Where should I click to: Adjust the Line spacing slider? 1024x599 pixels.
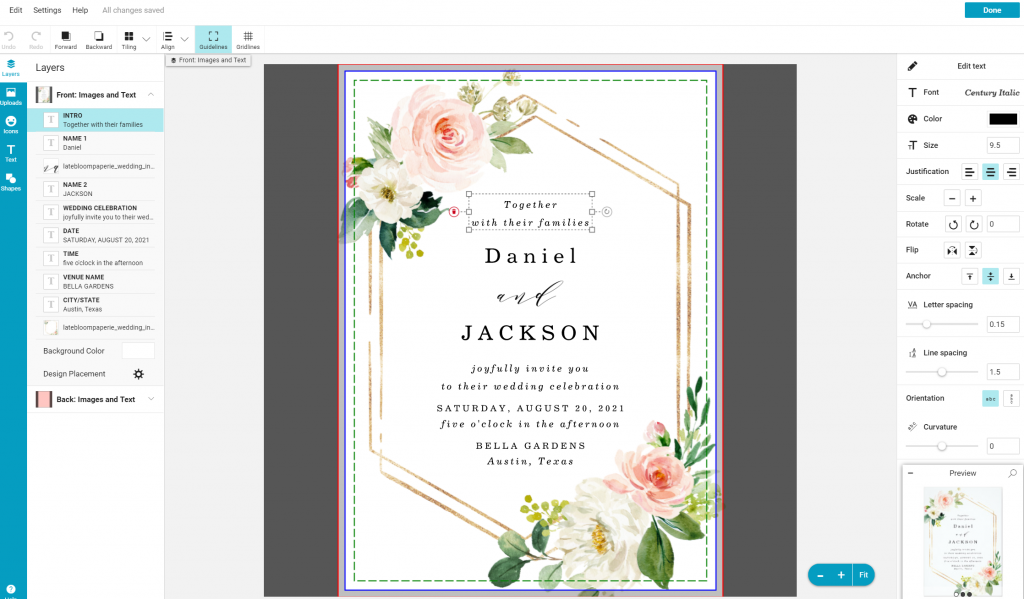coord(942,372)
